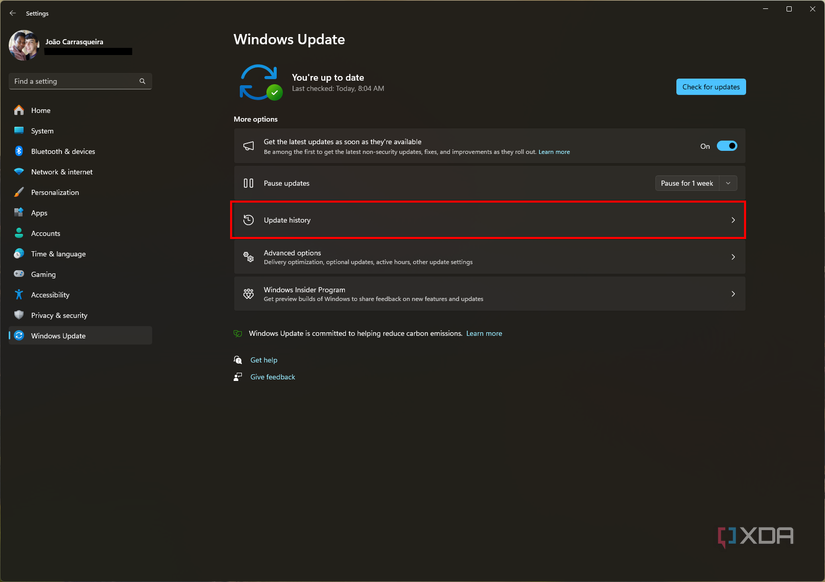Screen dimensions: 825x582
Task: Click Pause for 1 week button
Action: pos(687,183)
